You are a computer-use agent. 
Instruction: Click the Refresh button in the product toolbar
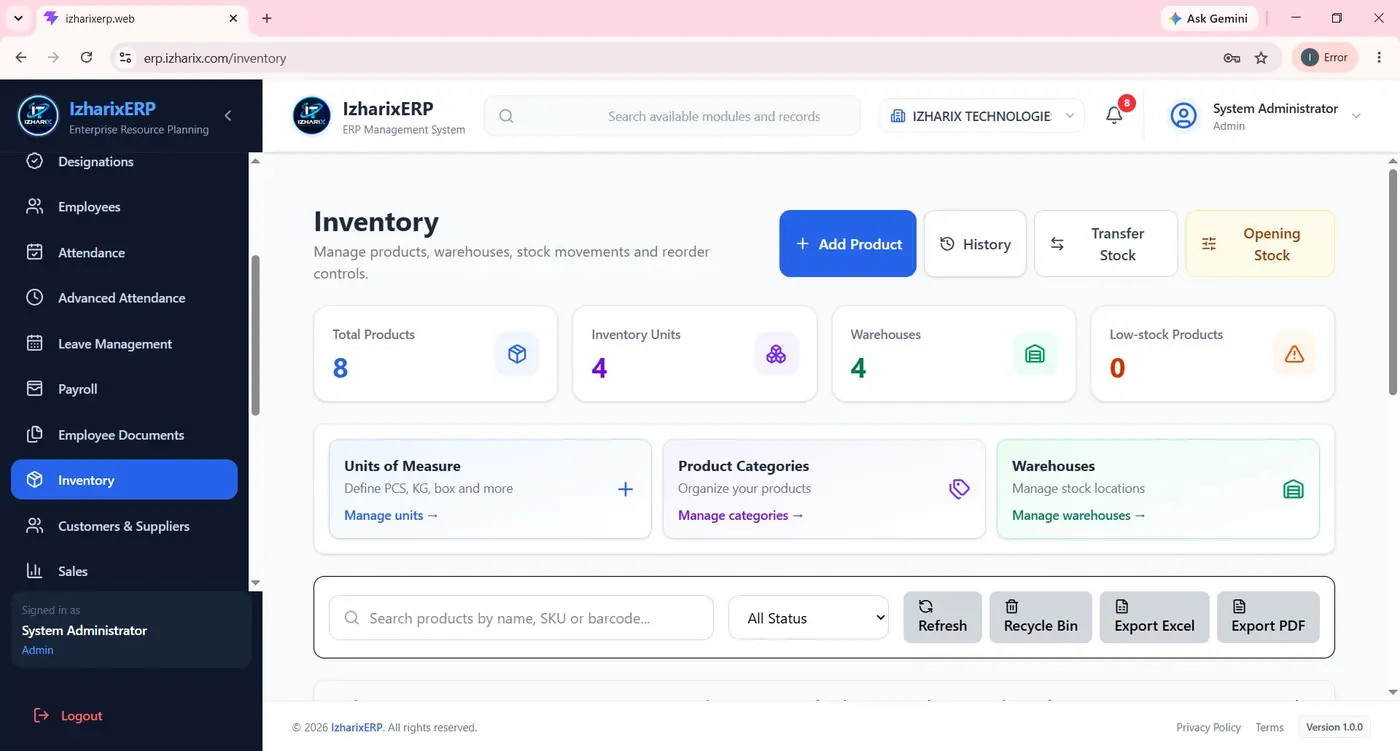tap(943, 617)
